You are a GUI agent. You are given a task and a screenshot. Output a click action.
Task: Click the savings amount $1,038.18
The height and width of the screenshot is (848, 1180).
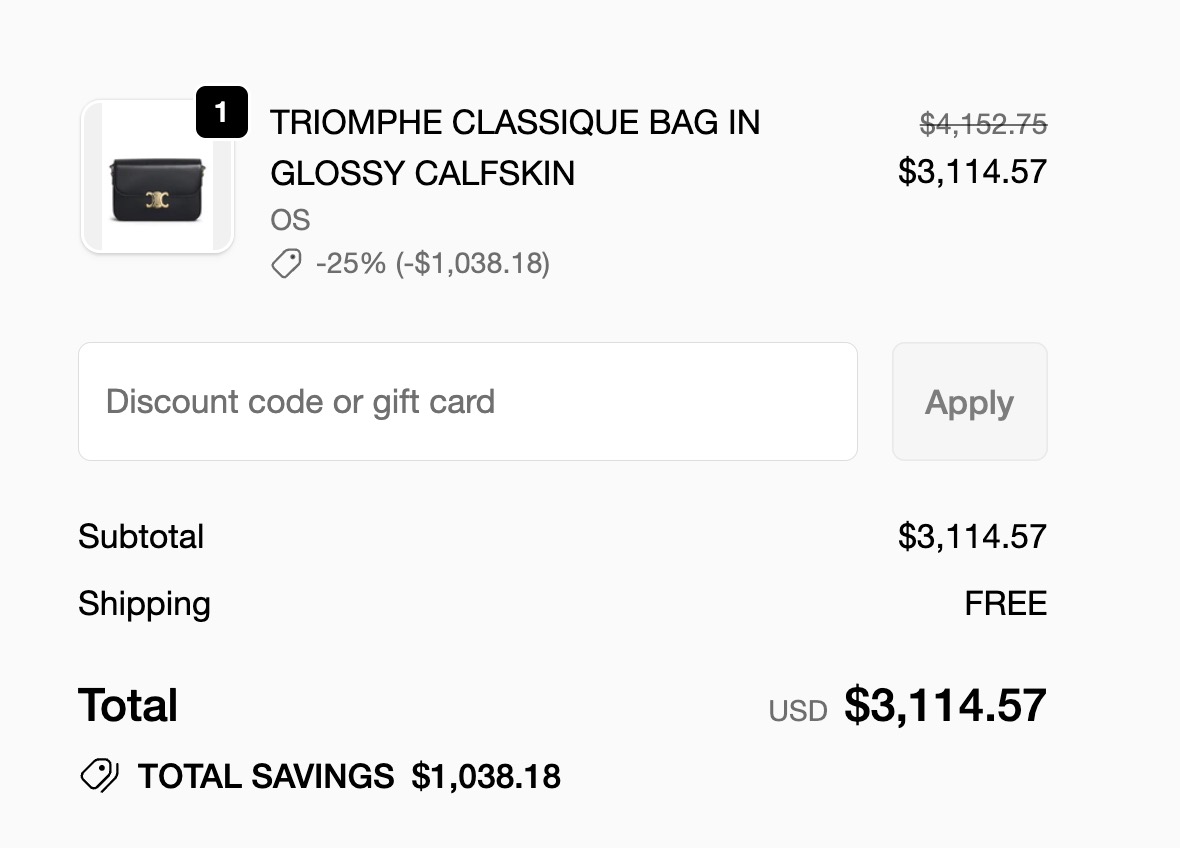486,776
